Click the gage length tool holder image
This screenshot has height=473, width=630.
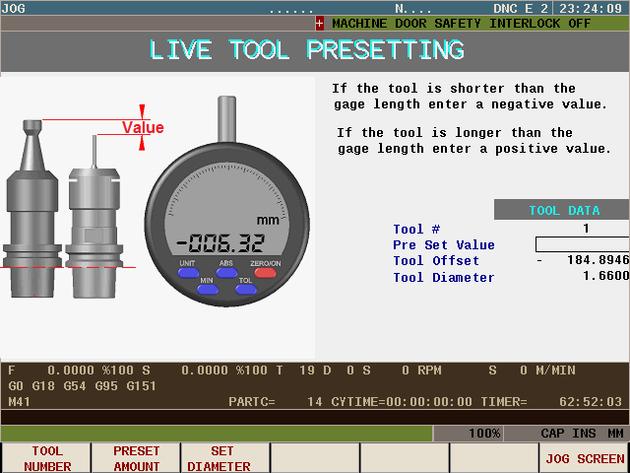[32, 209]
